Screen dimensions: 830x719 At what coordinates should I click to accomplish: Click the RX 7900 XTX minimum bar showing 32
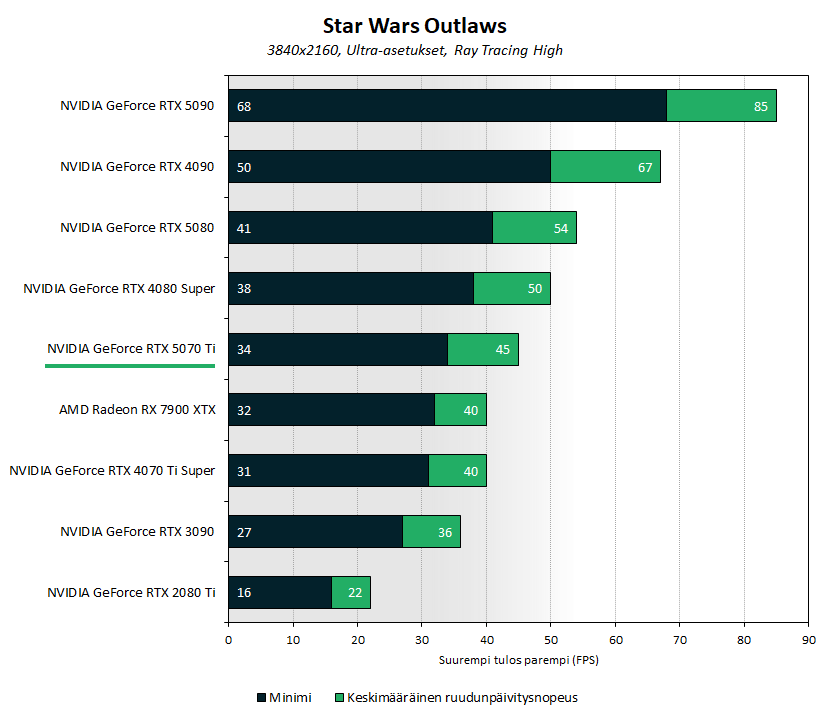pyautogui.click(x=332, y=410)
